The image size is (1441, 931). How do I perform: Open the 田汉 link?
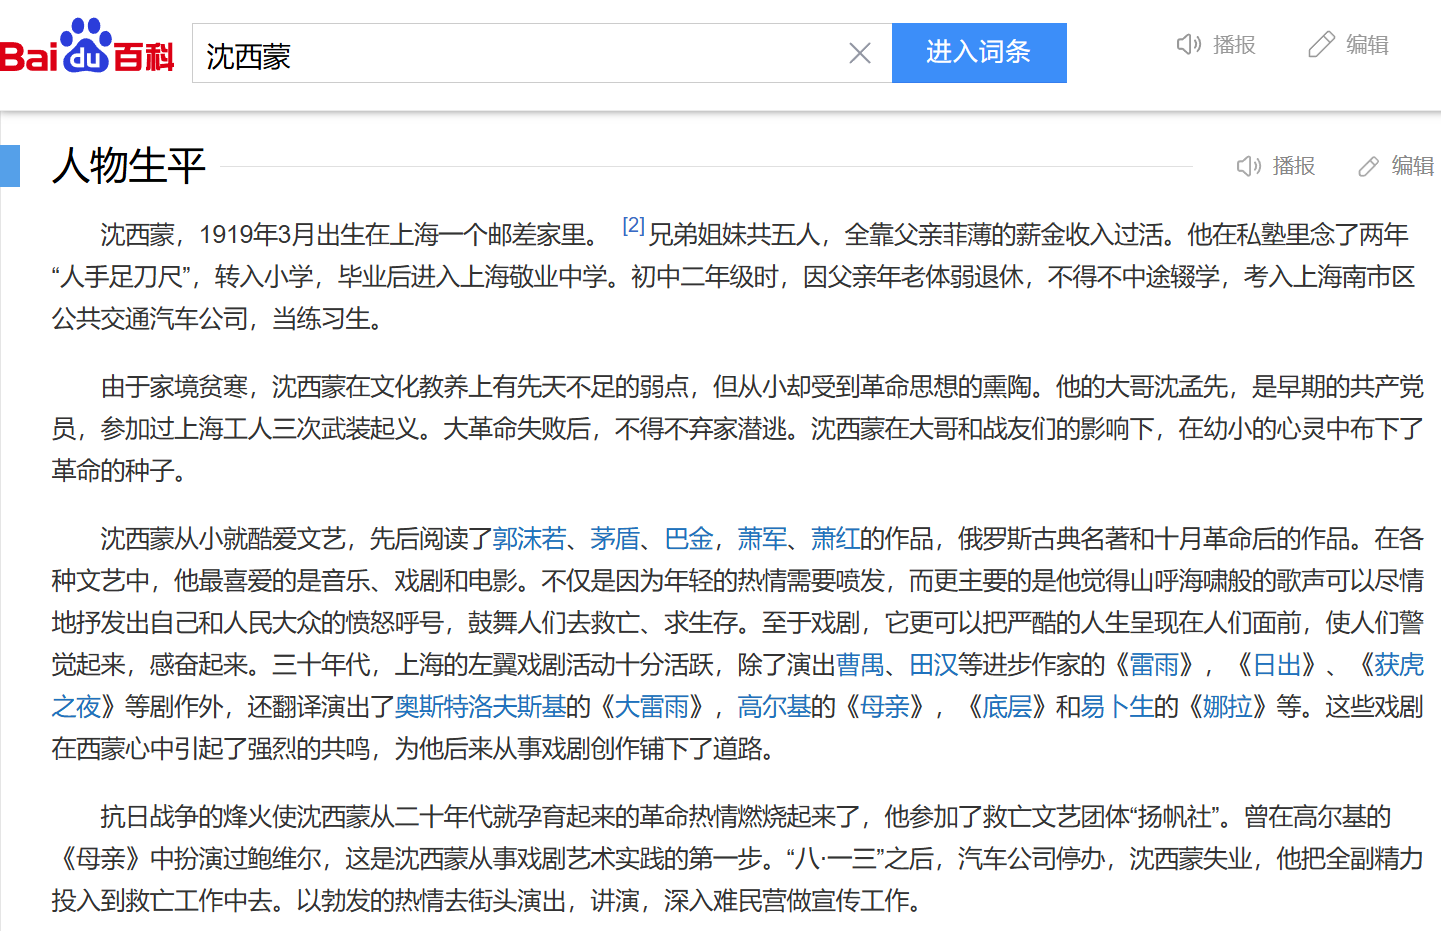tap(933, 665)
